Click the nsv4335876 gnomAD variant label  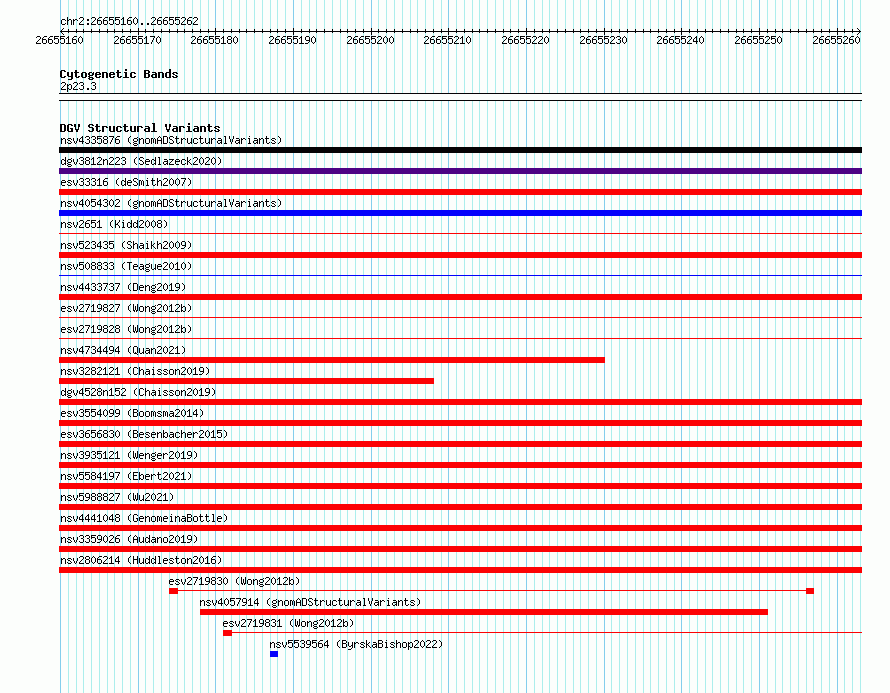171,140
